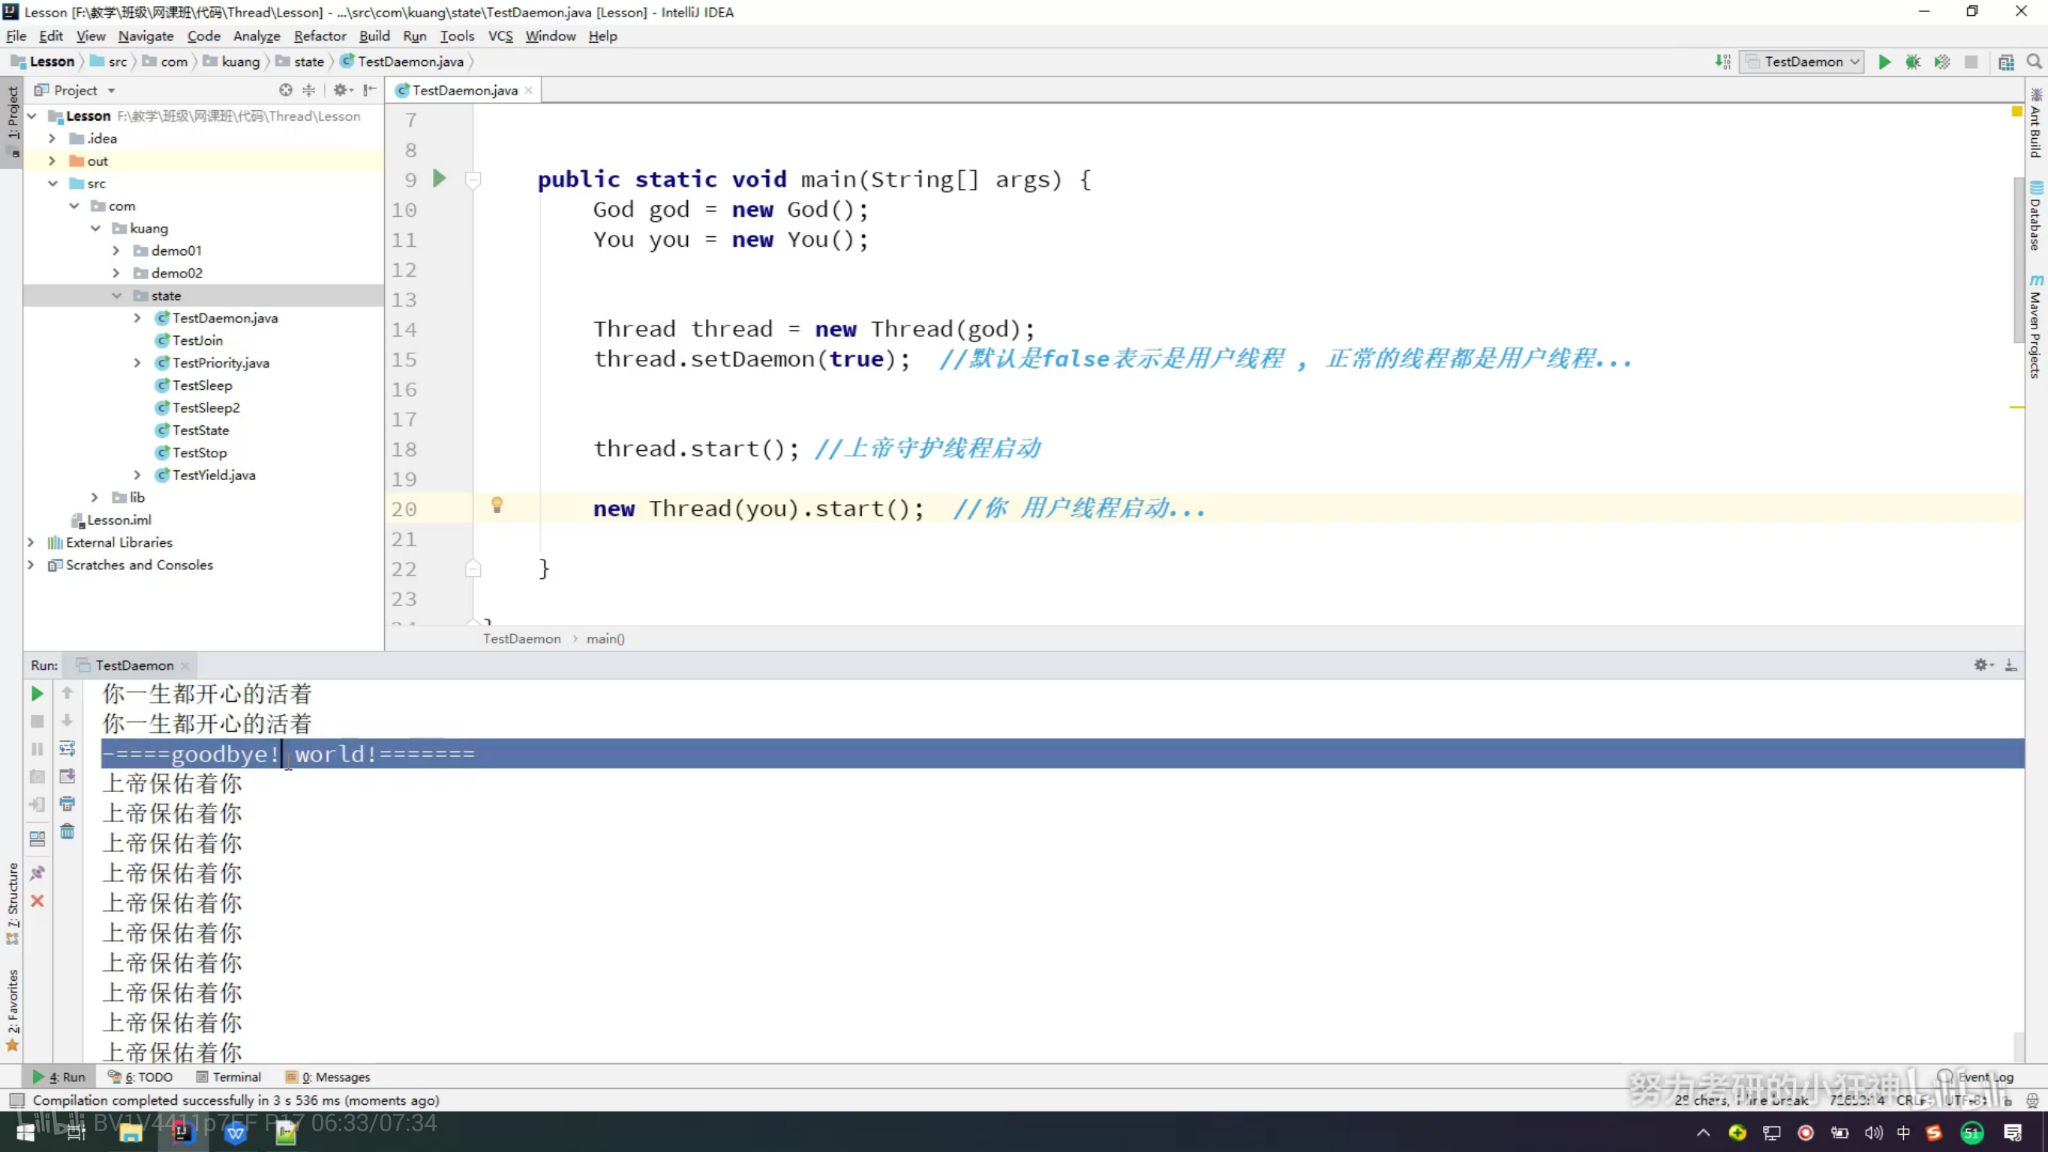
Task: Collapse the state package
Action: click(116, 296)
